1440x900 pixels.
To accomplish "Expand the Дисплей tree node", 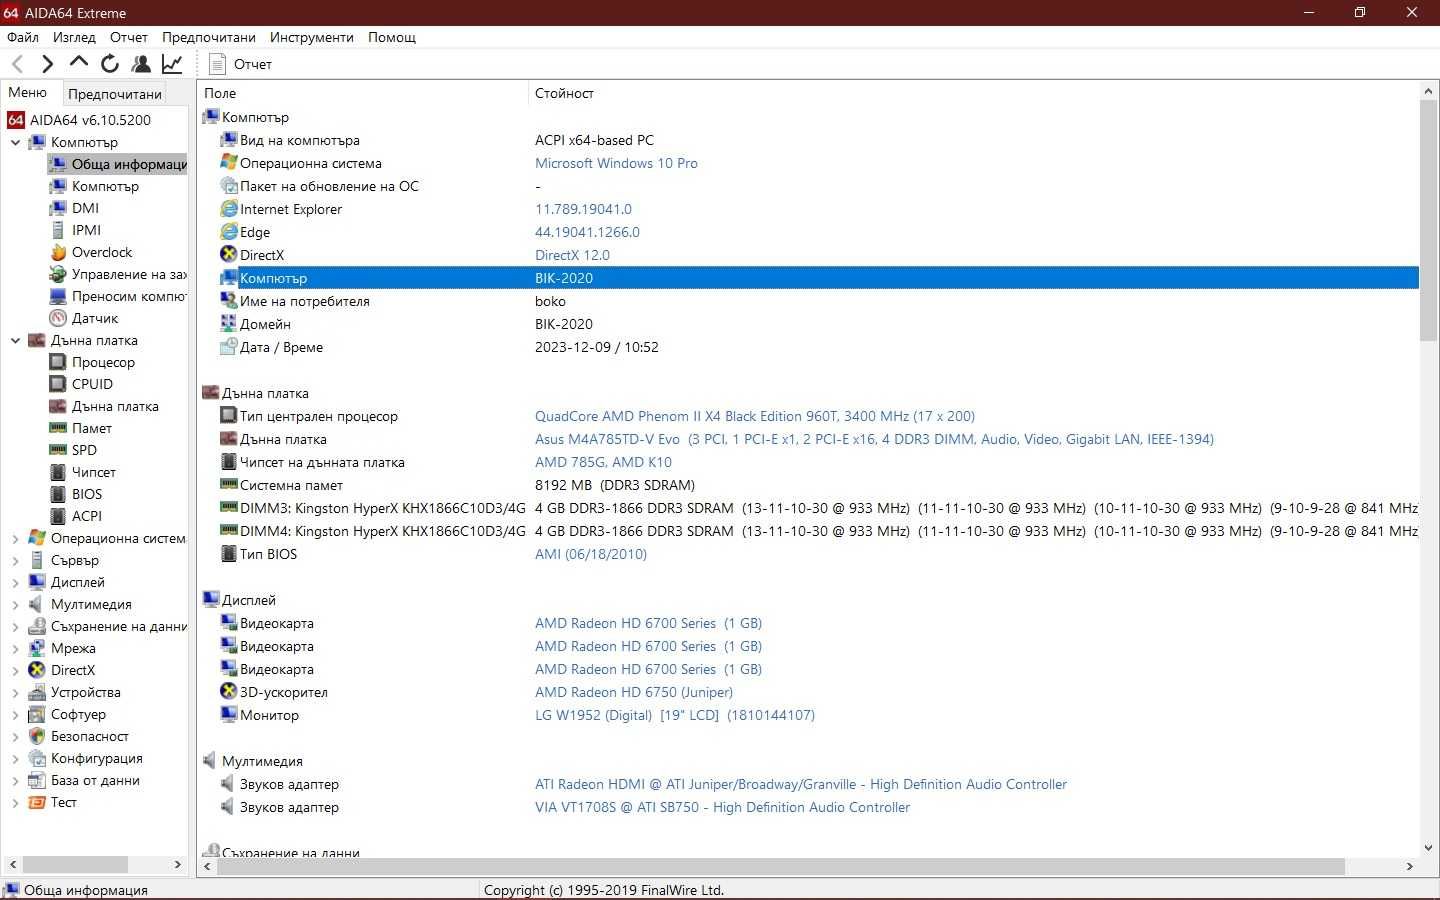I will click(15, 582).
